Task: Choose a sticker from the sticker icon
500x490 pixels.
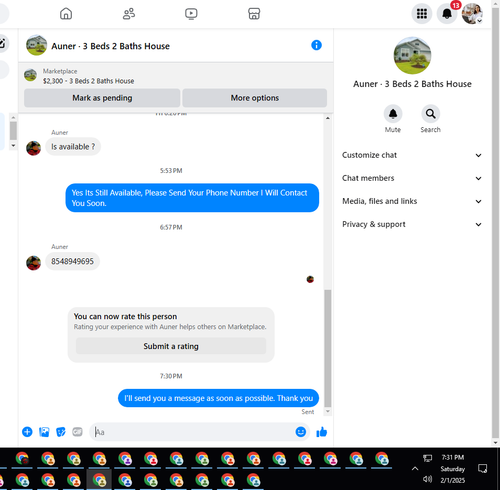Action: click(x=61, y=432)
